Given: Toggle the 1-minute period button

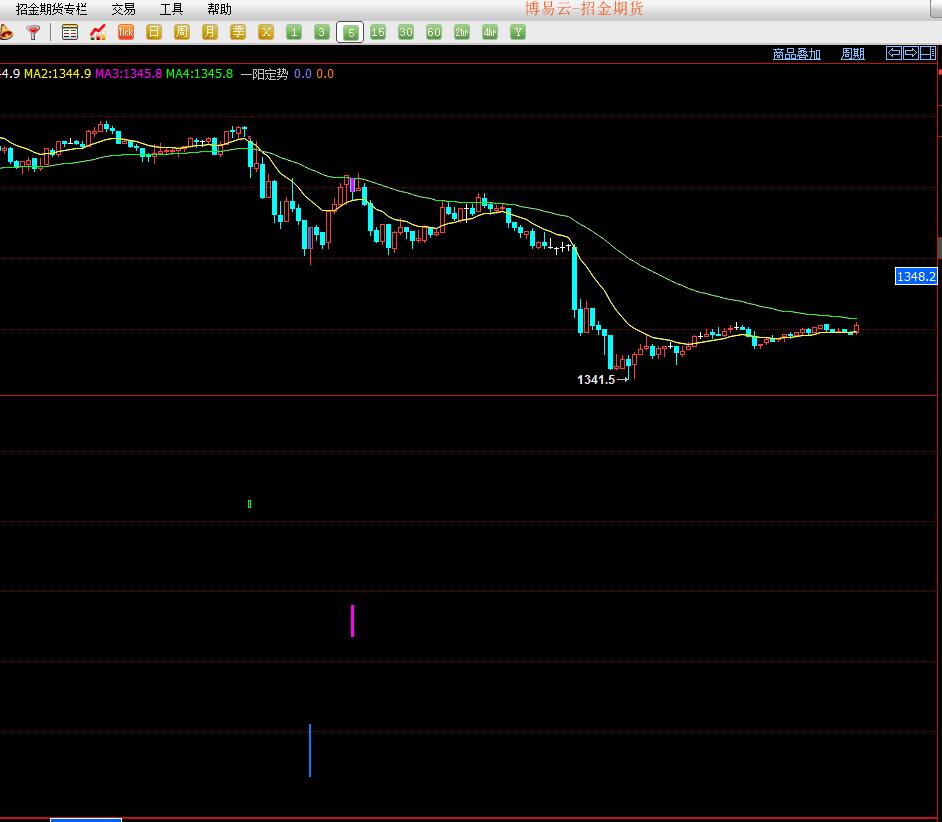Looking at the screenshot, I should click(x=294, y=32).
